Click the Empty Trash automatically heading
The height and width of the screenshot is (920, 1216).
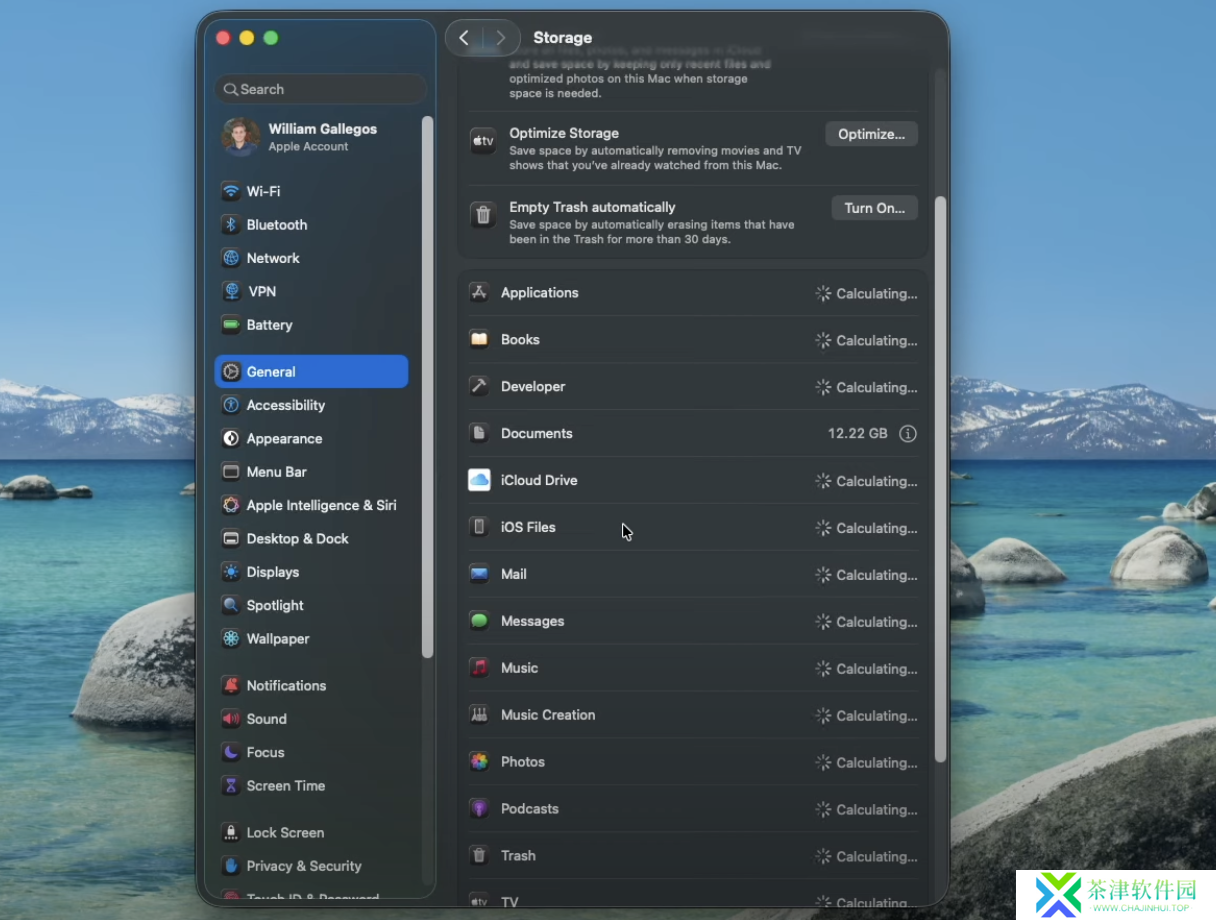[x=592, y=207]
